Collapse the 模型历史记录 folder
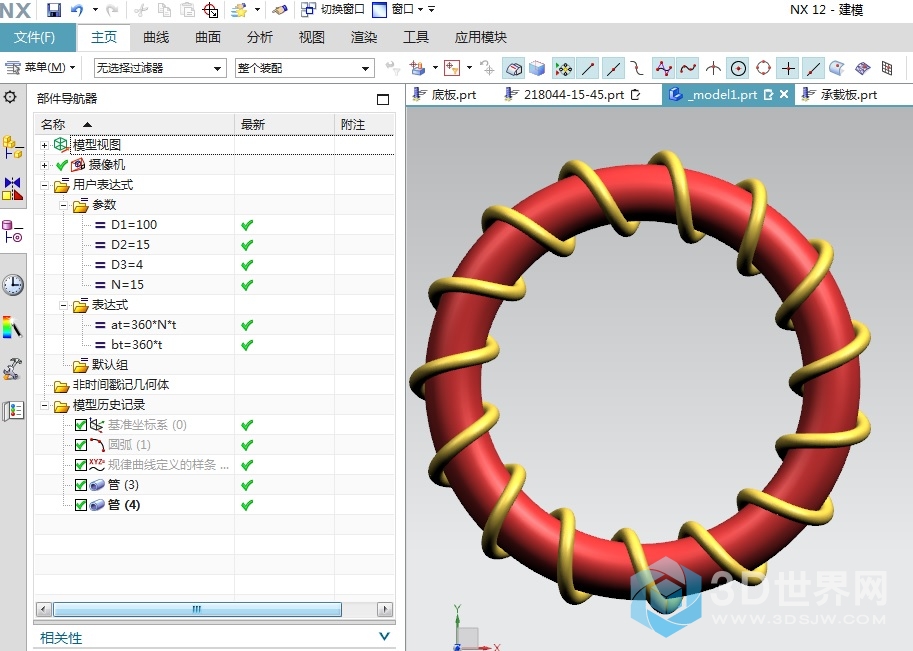The width and height of the screenshot is (913, 651). [44, 405]
